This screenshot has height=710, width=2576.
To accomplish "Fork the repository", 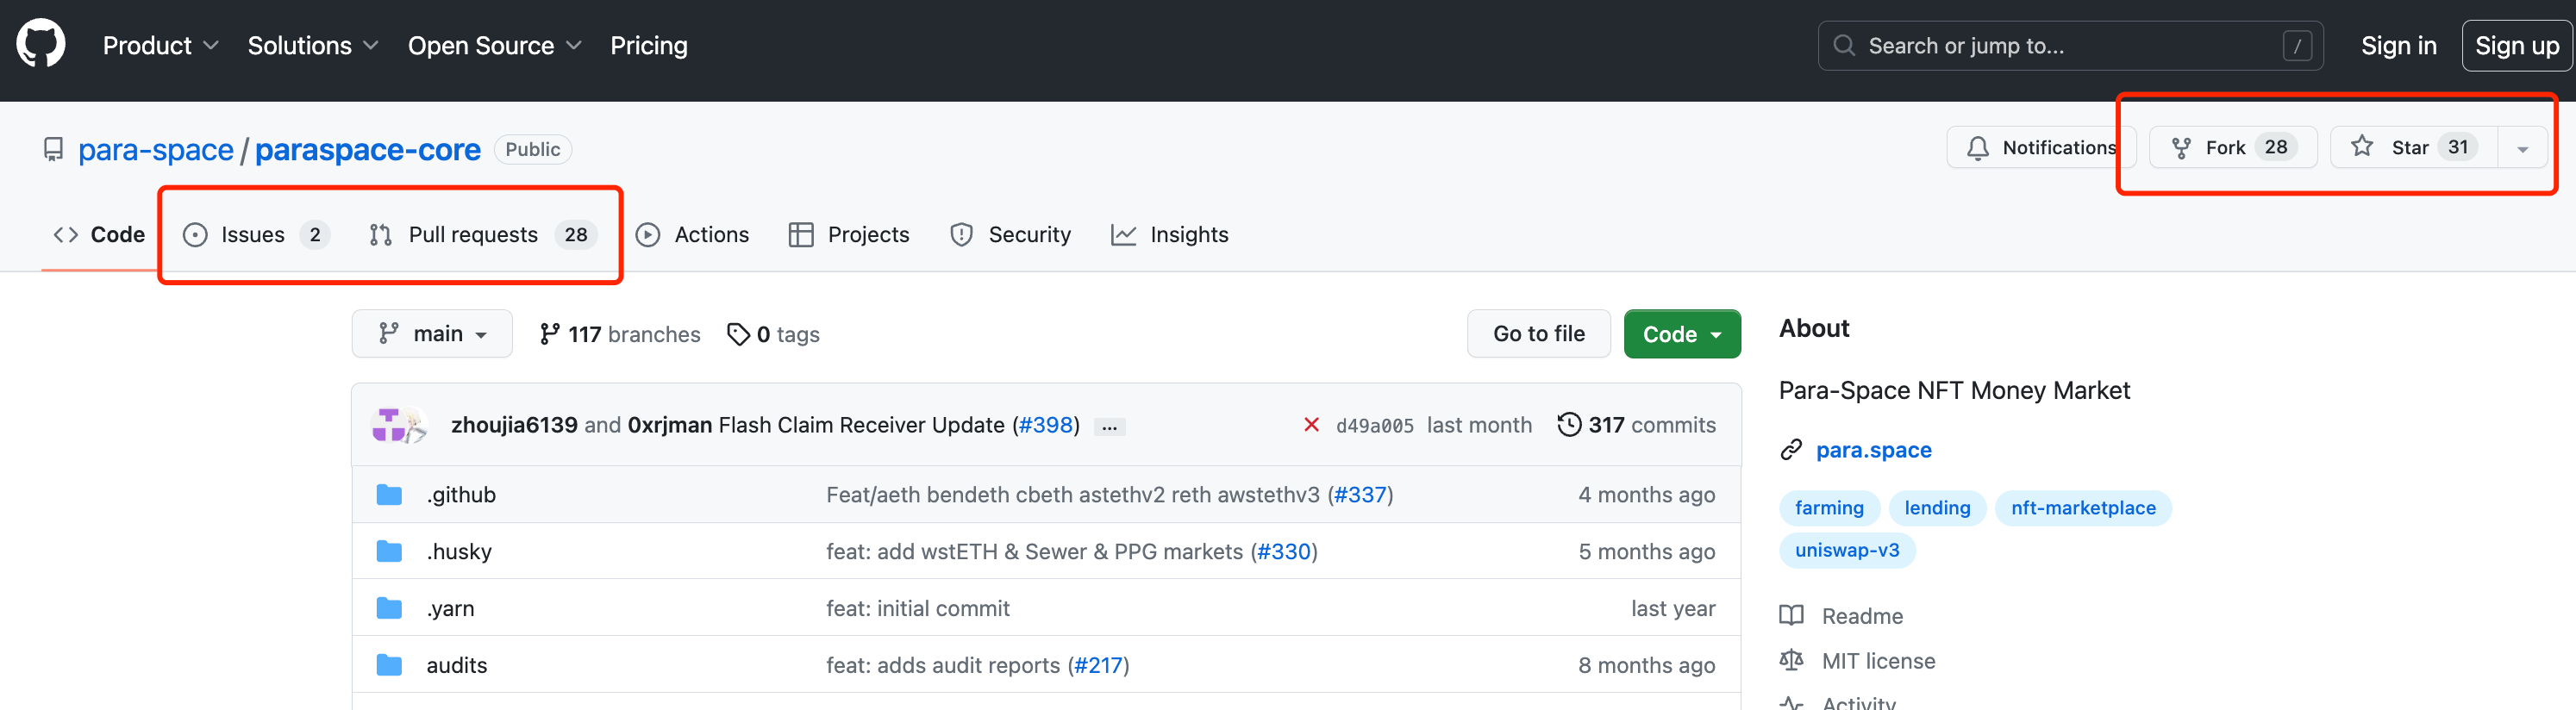I will pos(2233,148).
